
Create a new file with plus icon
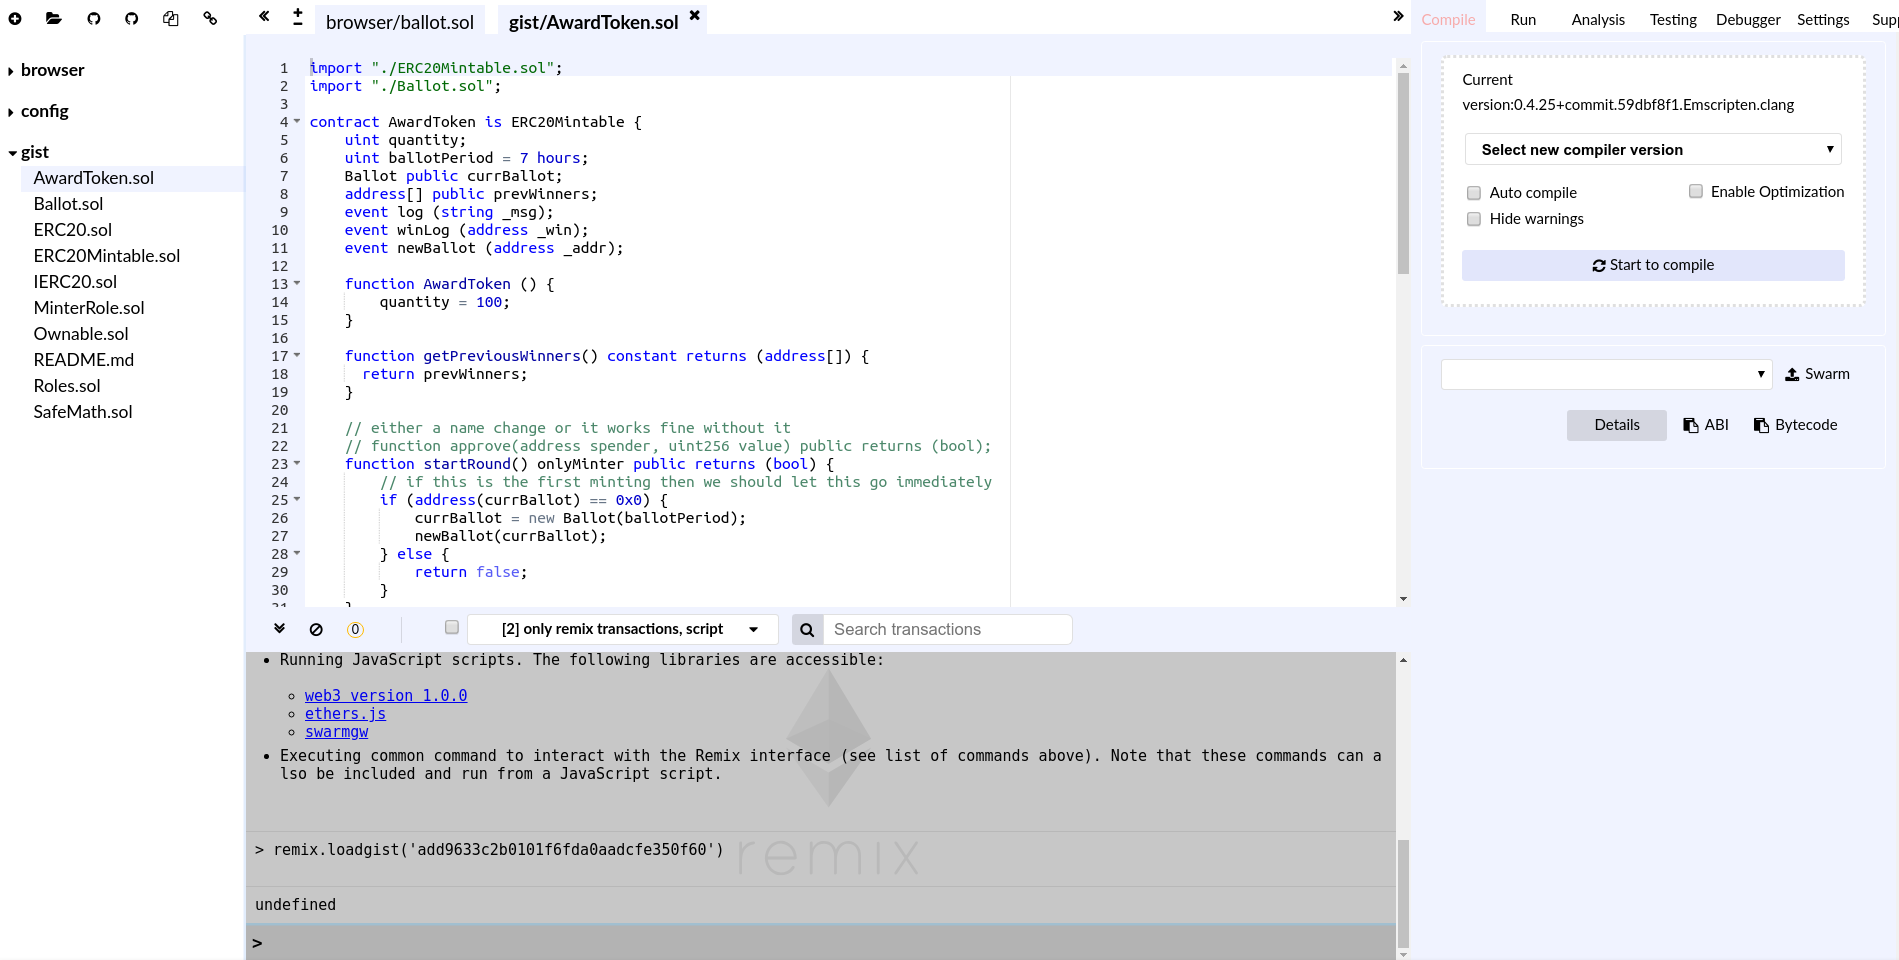15,18
